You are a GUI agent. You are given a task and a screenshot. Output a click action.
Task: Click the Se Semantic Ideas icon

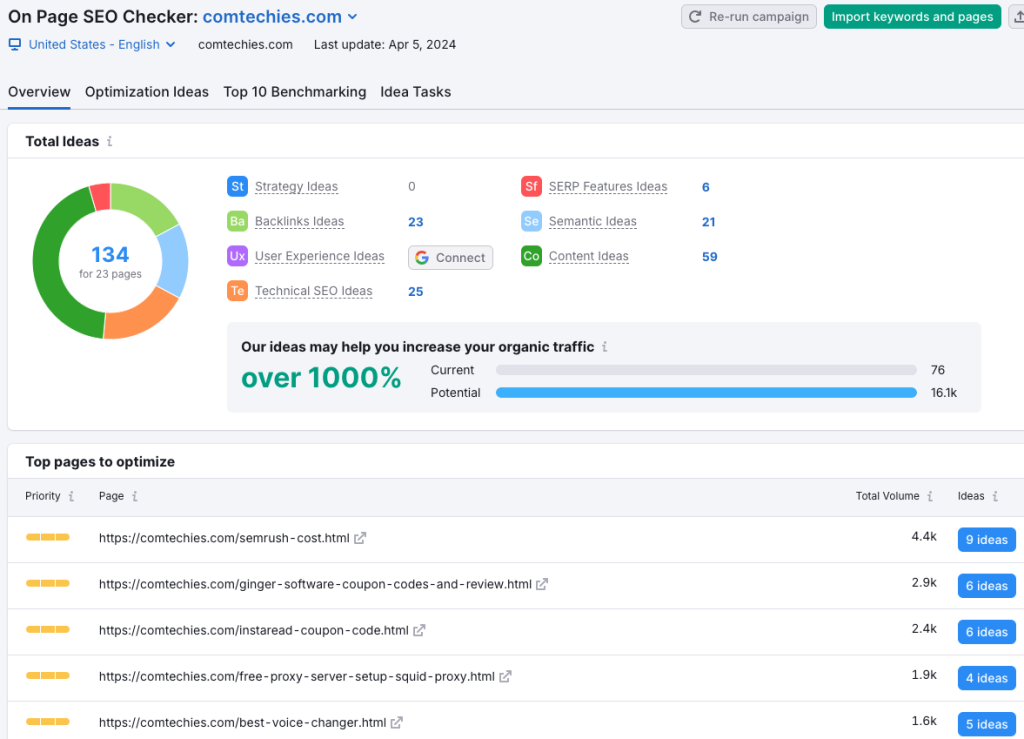pyautogui.click(x=531, y=221)
